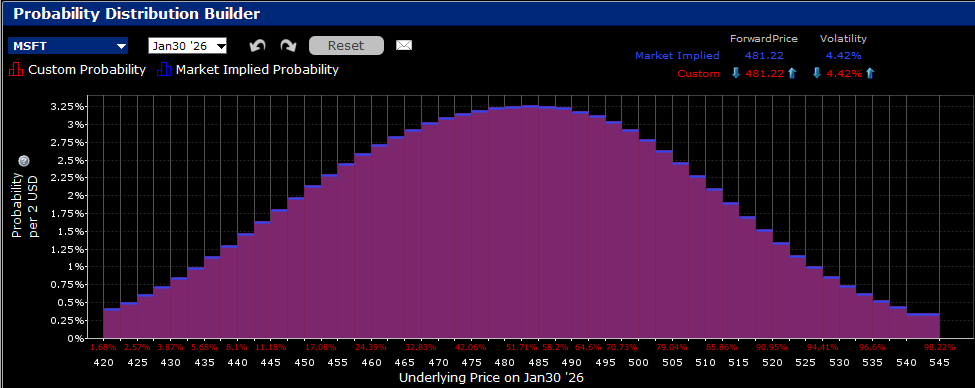Click the Custom Probability legend label
The height and width of the screenshot is (388, 975).
coord(86,70)
